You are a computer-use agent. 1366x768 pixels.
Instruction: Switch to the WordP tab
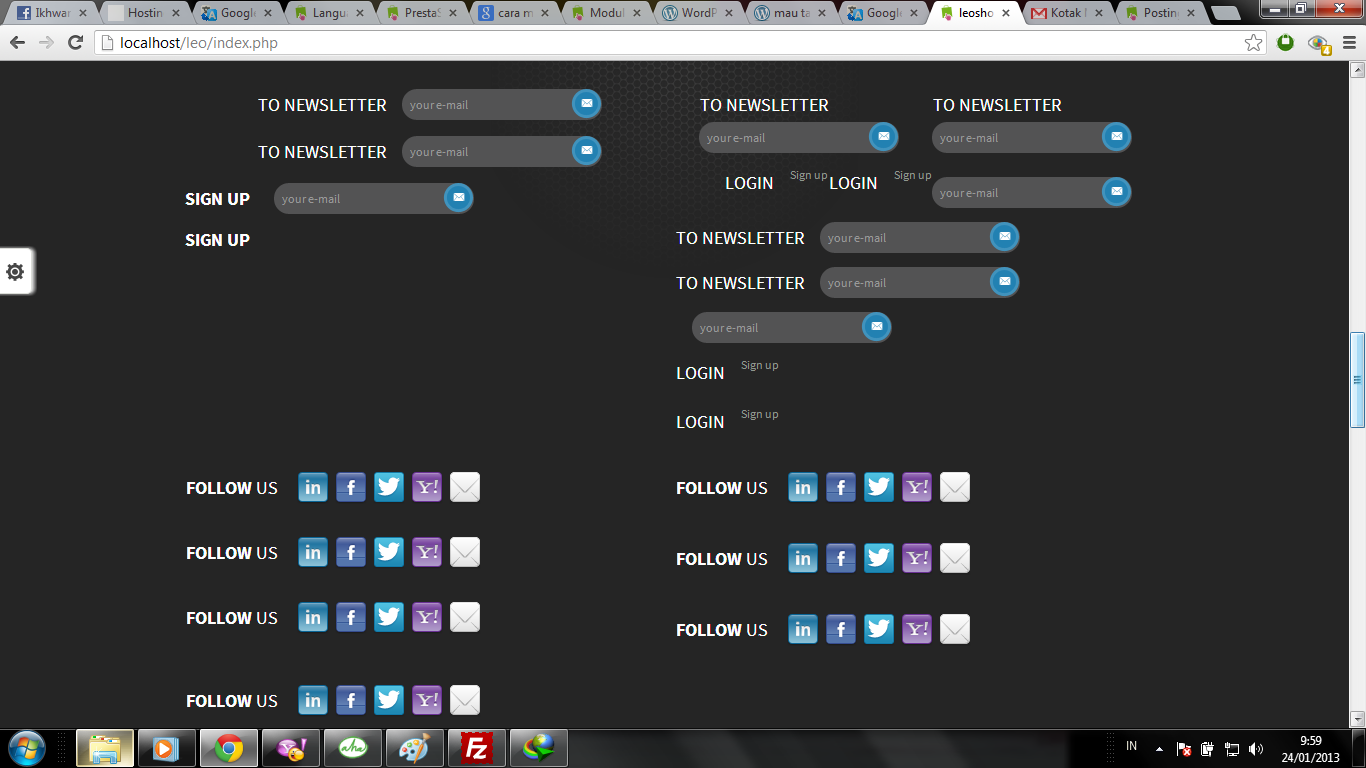point(699,13)
